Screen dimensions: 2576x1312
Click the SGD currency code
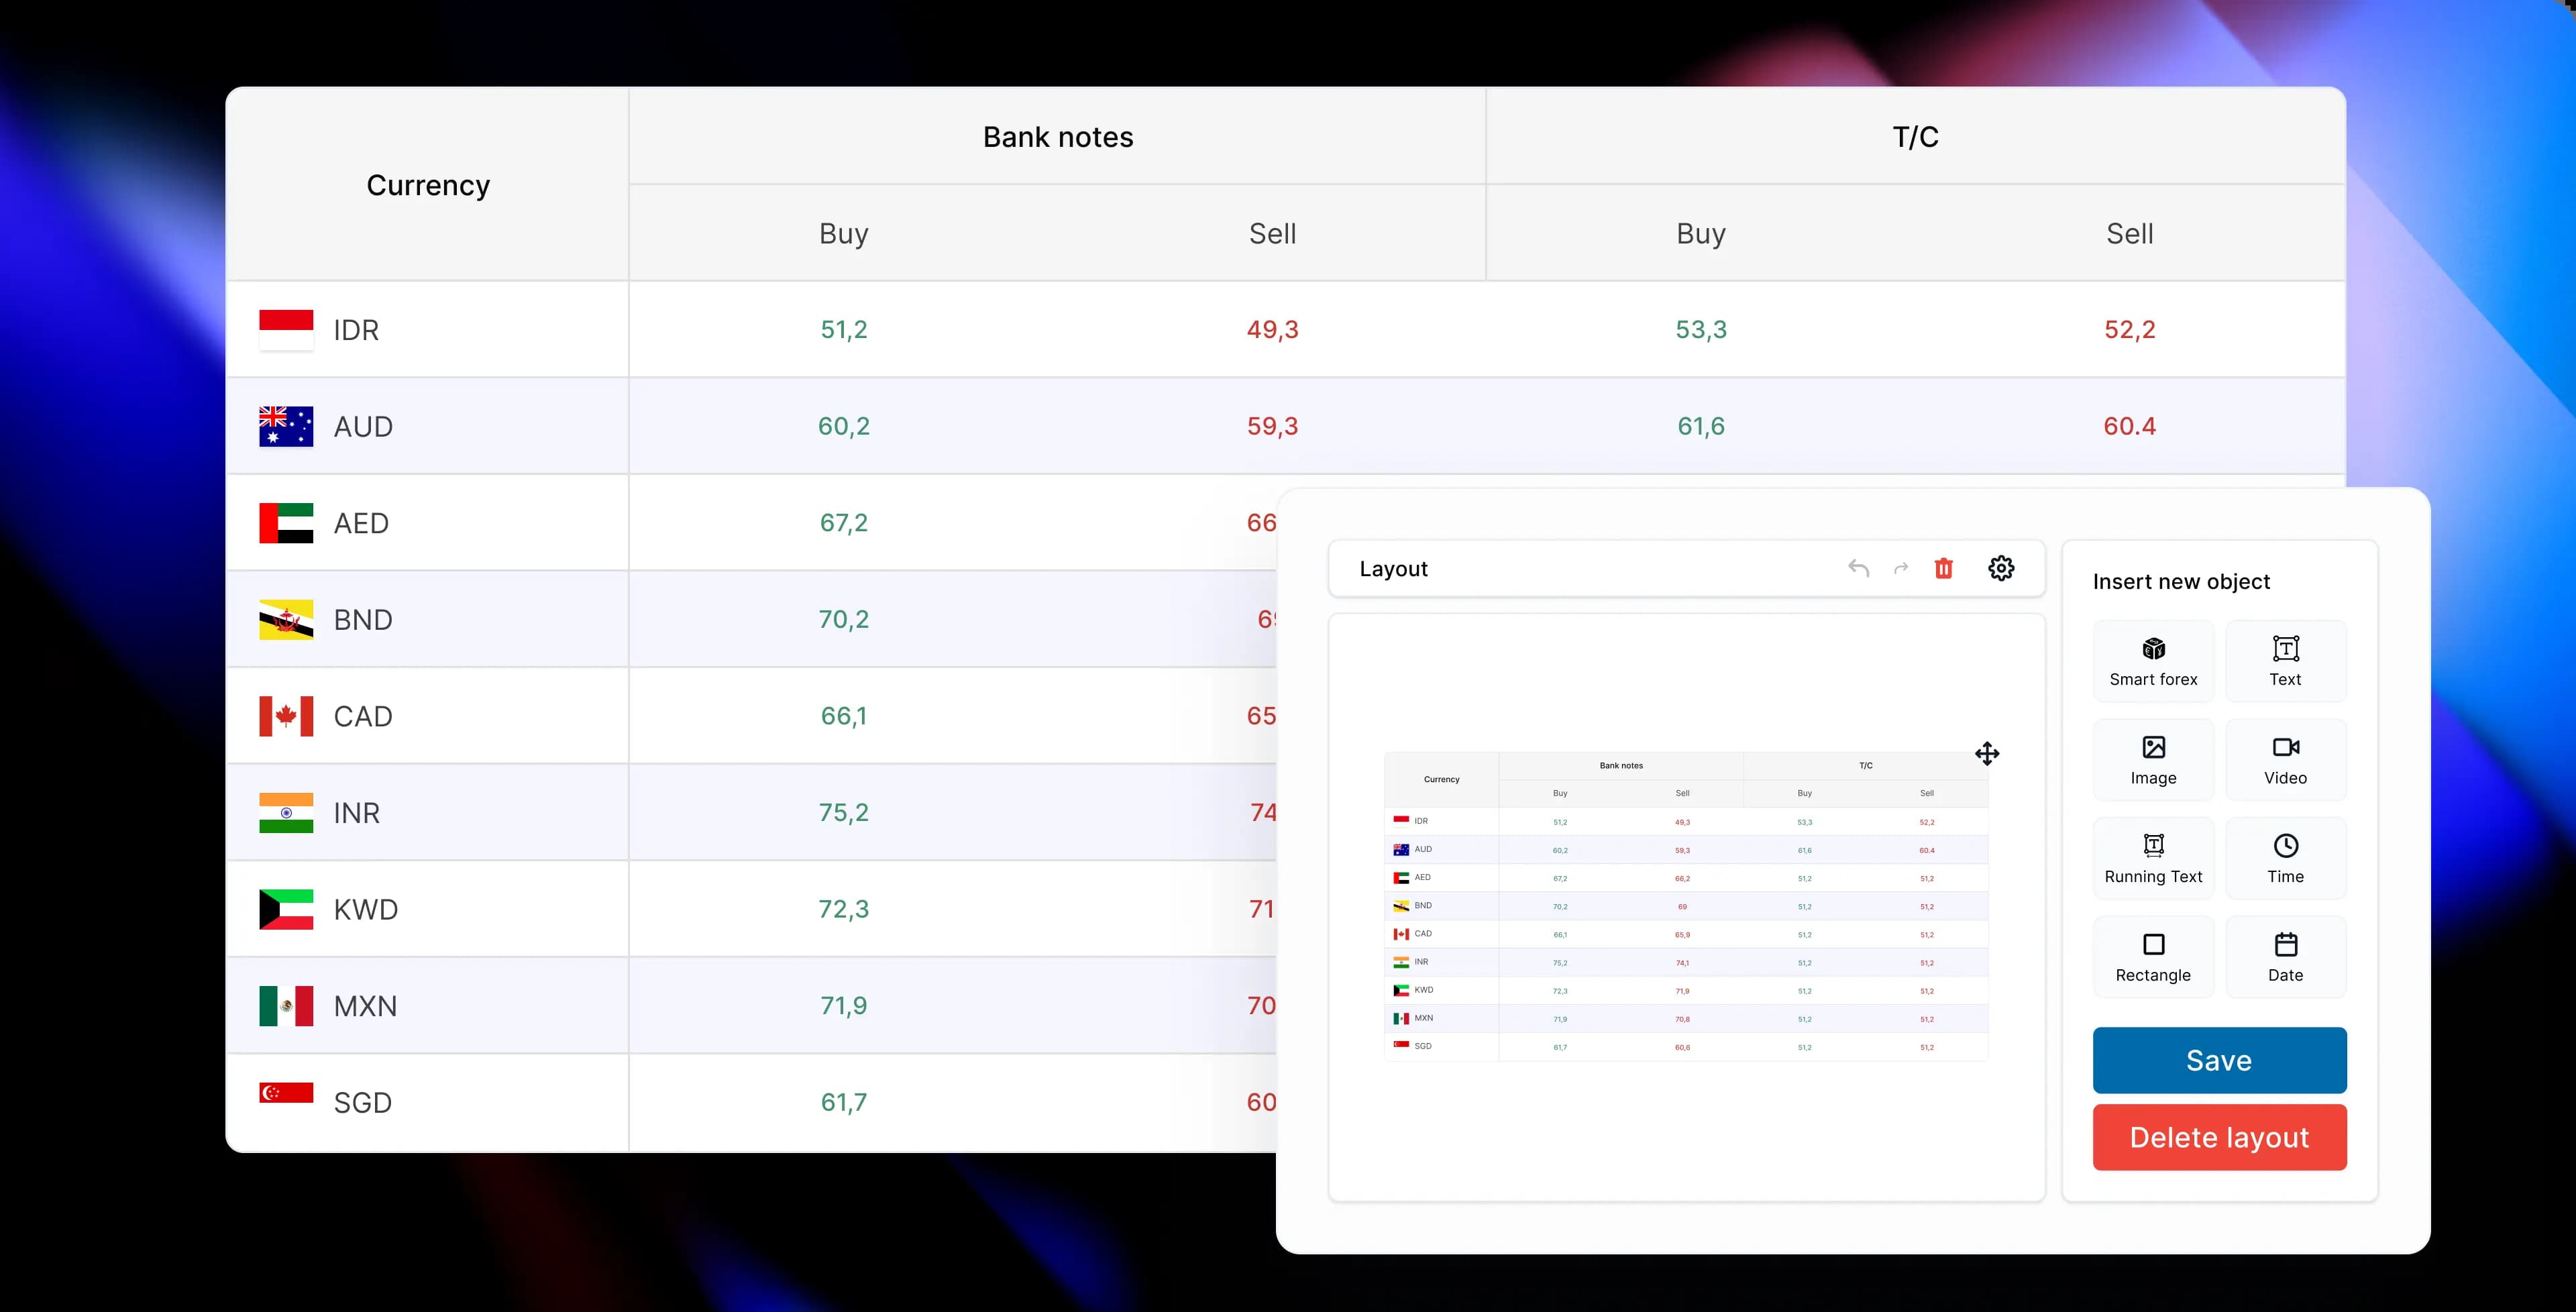tap(362, 1103)
